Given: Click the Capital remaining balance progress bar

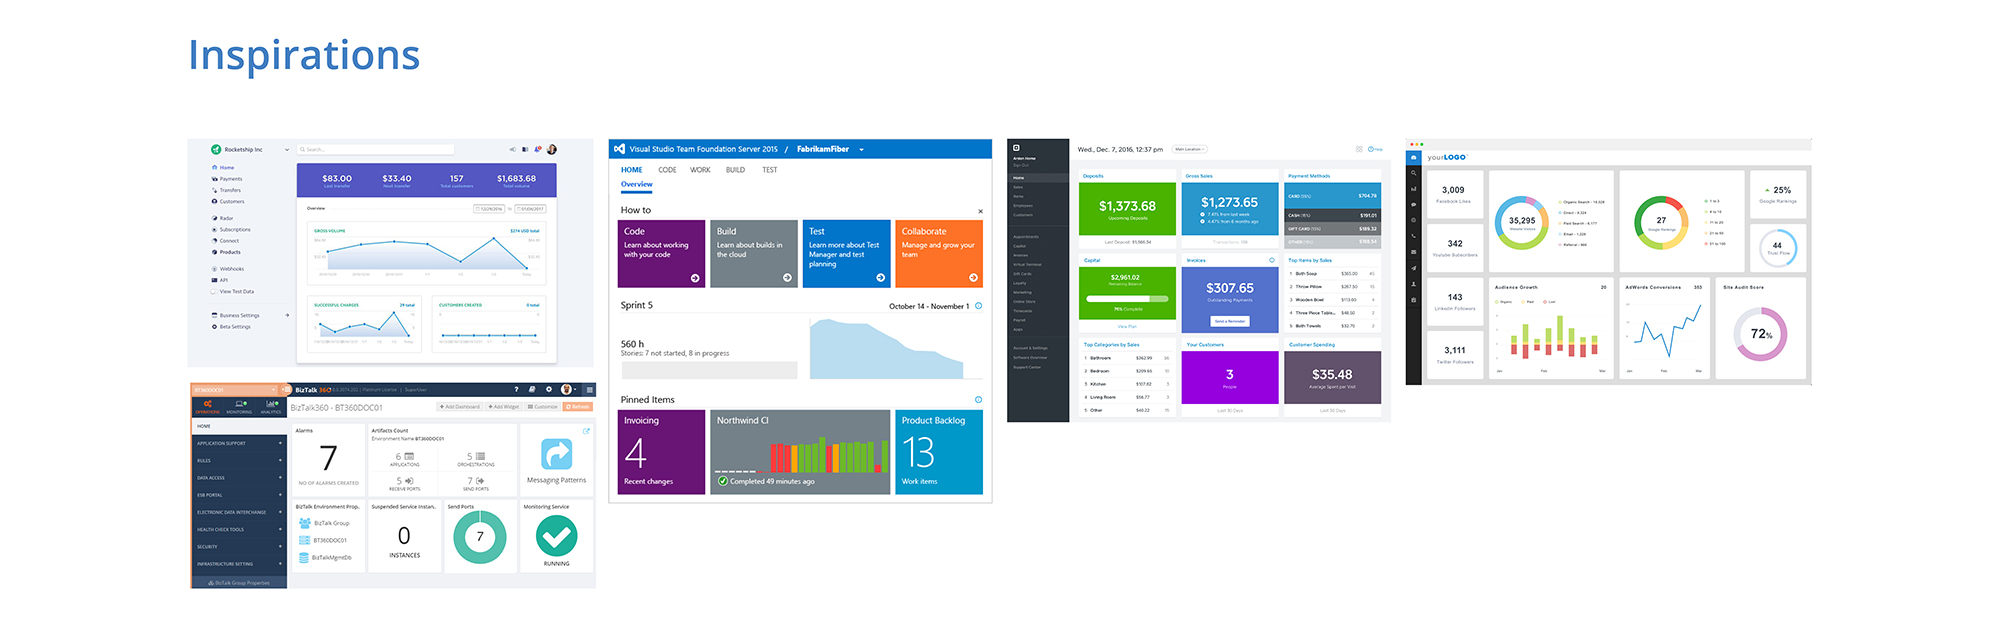Looking at the screenshot, I should tap(1126, 298).
